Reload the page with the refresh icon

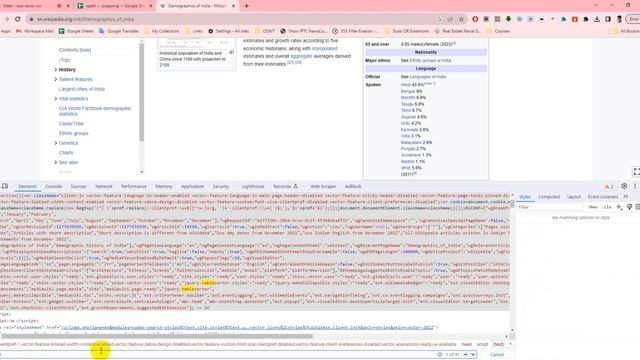pyautogui.click(x=18, y=19)
